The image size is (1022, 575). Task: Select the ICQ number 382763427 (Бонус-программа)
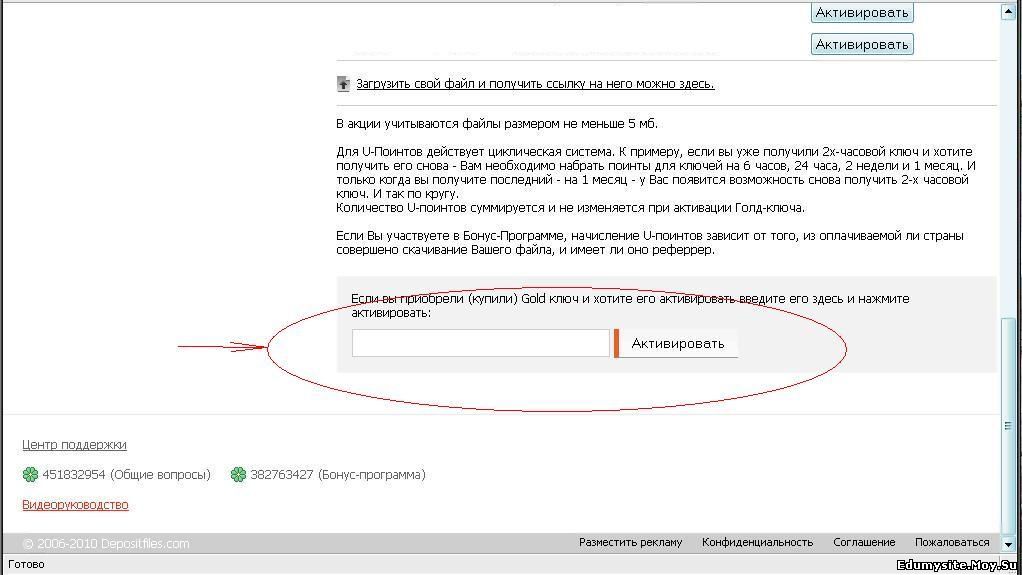coord(338,475)
